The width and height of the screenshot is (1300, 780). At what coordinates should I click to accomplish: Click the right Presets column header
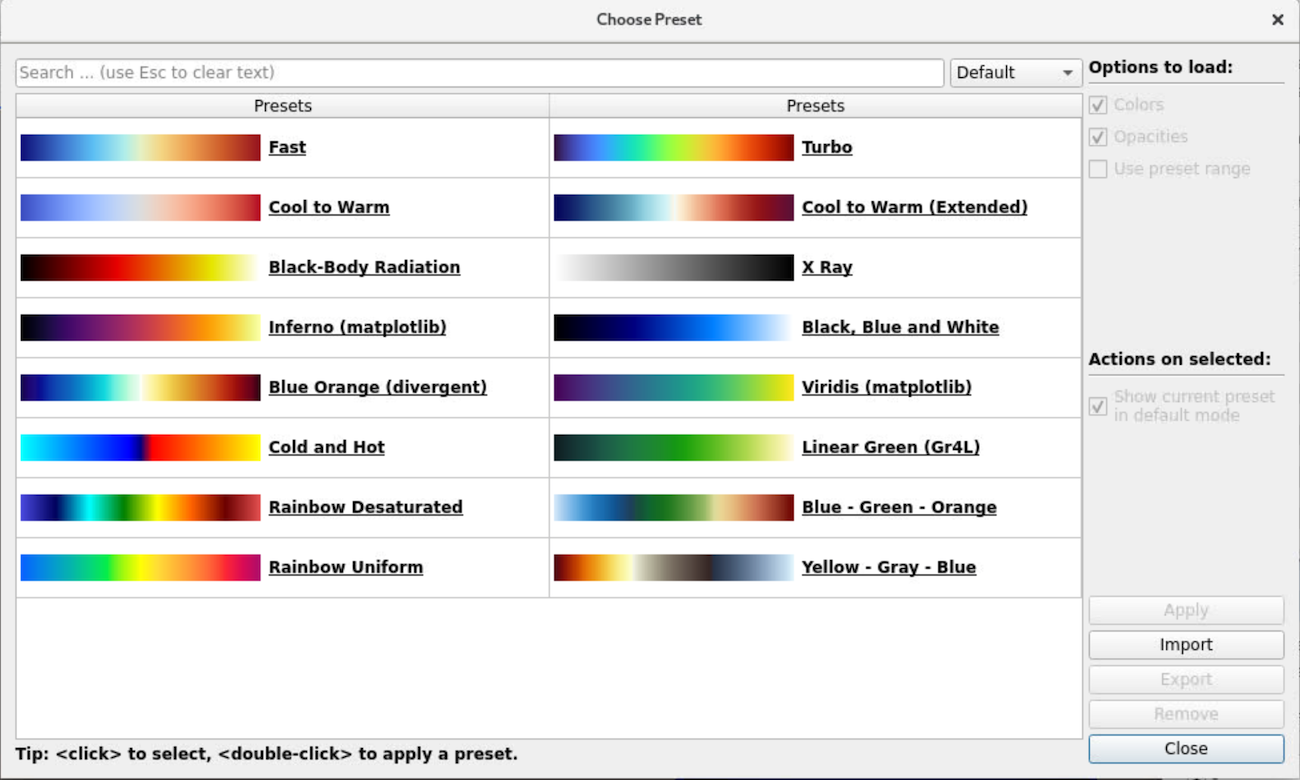(x=815, y=106)
